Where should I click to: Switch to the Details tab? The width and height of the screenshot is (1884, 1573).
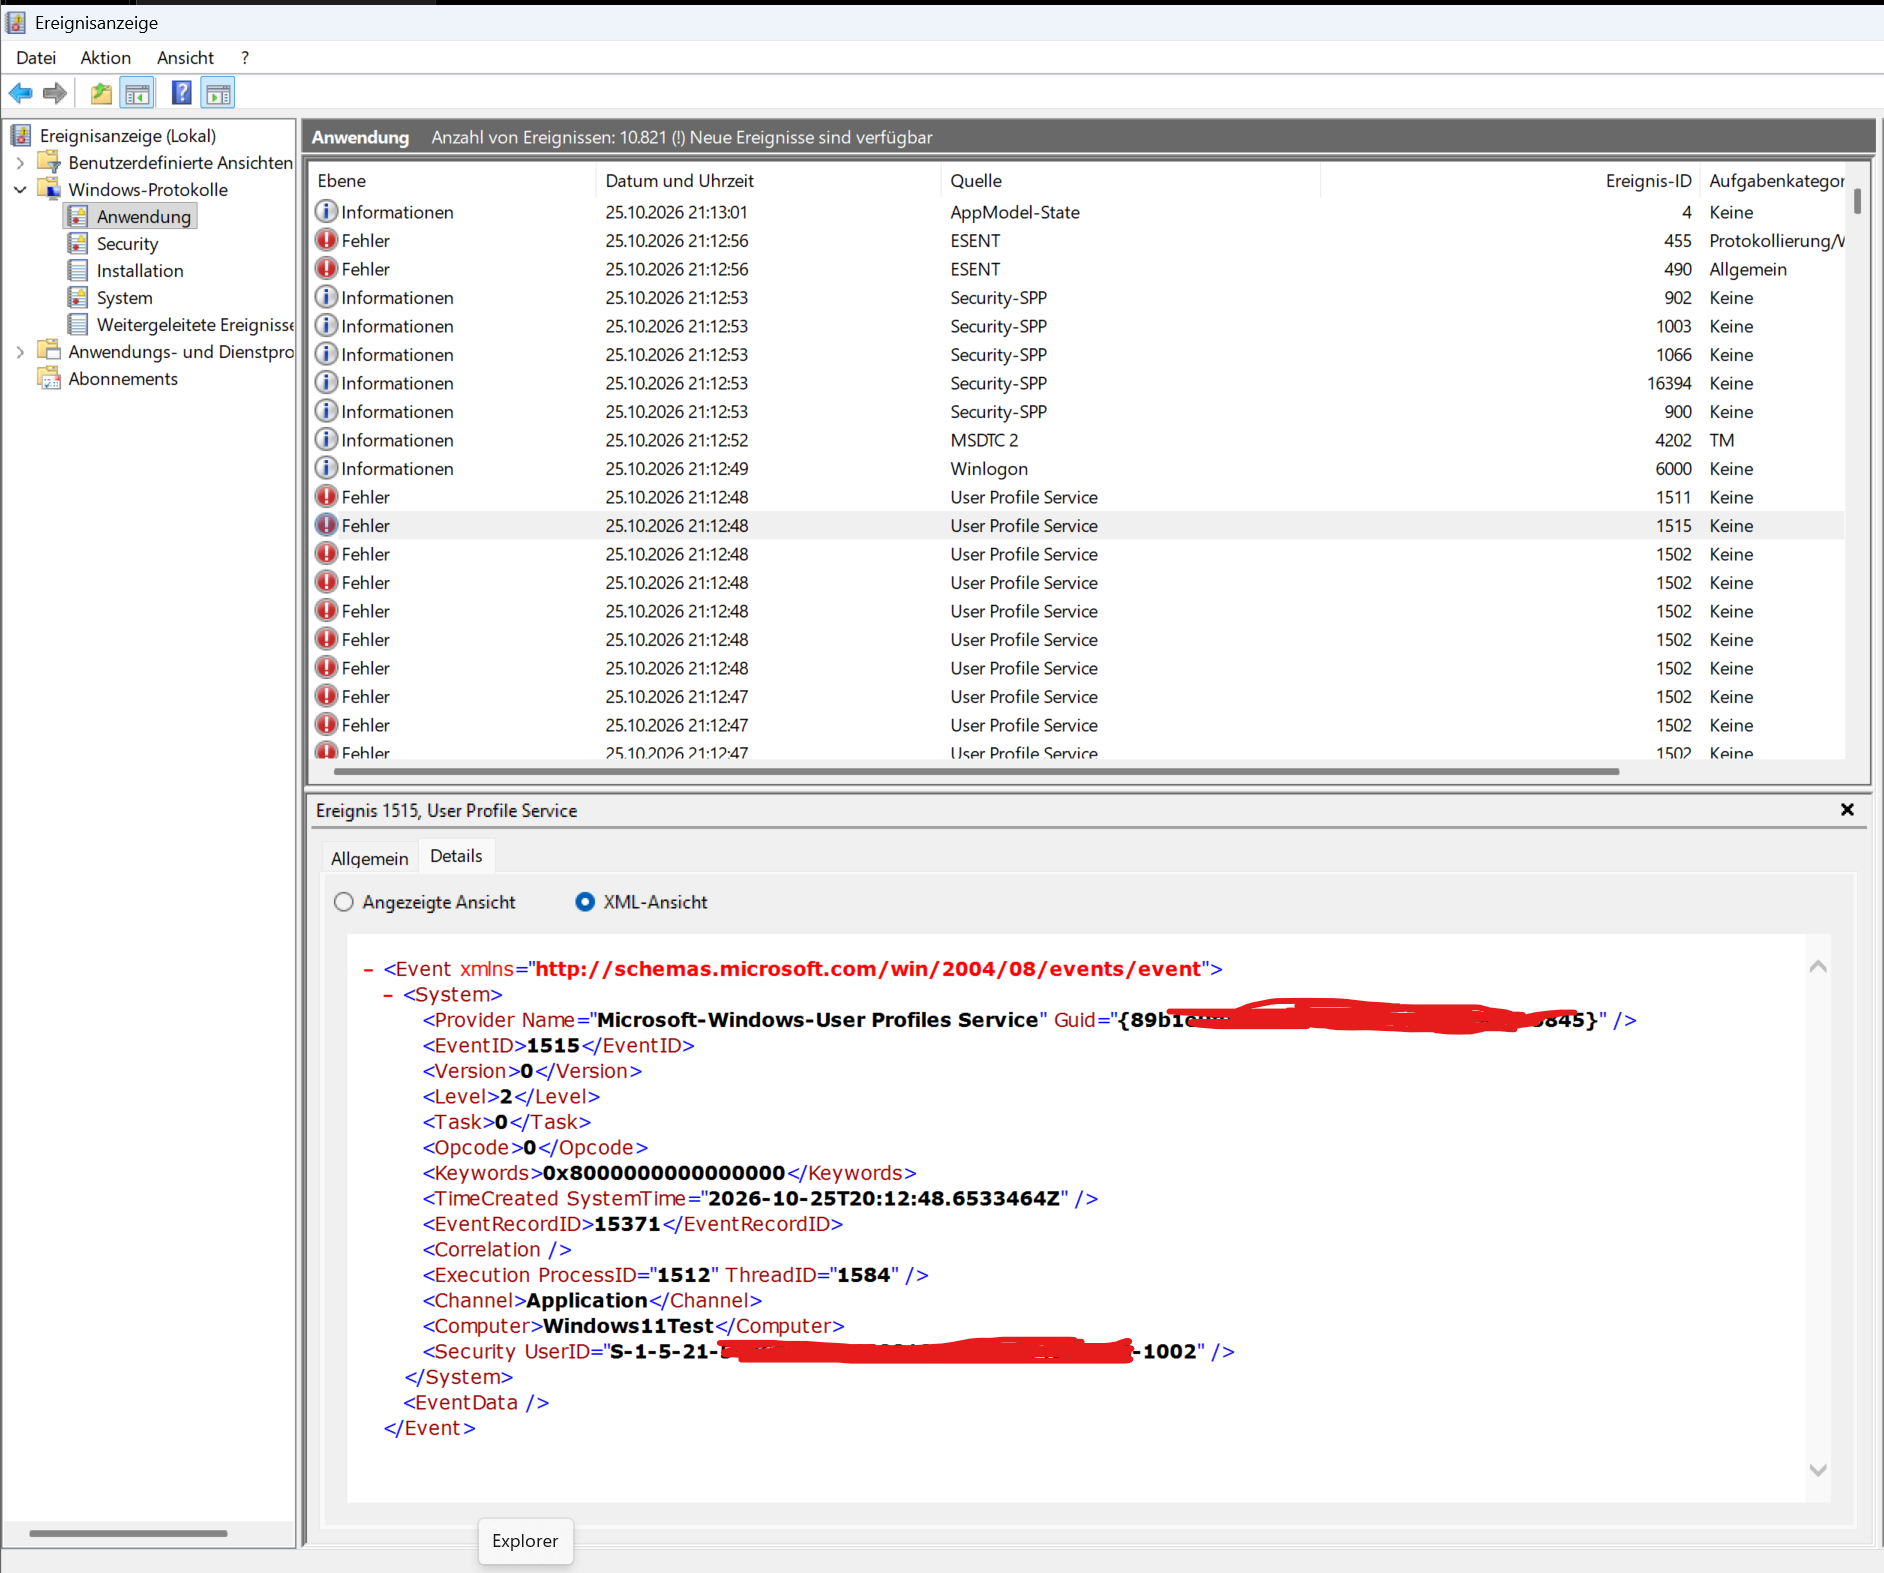tap(456, 856)
